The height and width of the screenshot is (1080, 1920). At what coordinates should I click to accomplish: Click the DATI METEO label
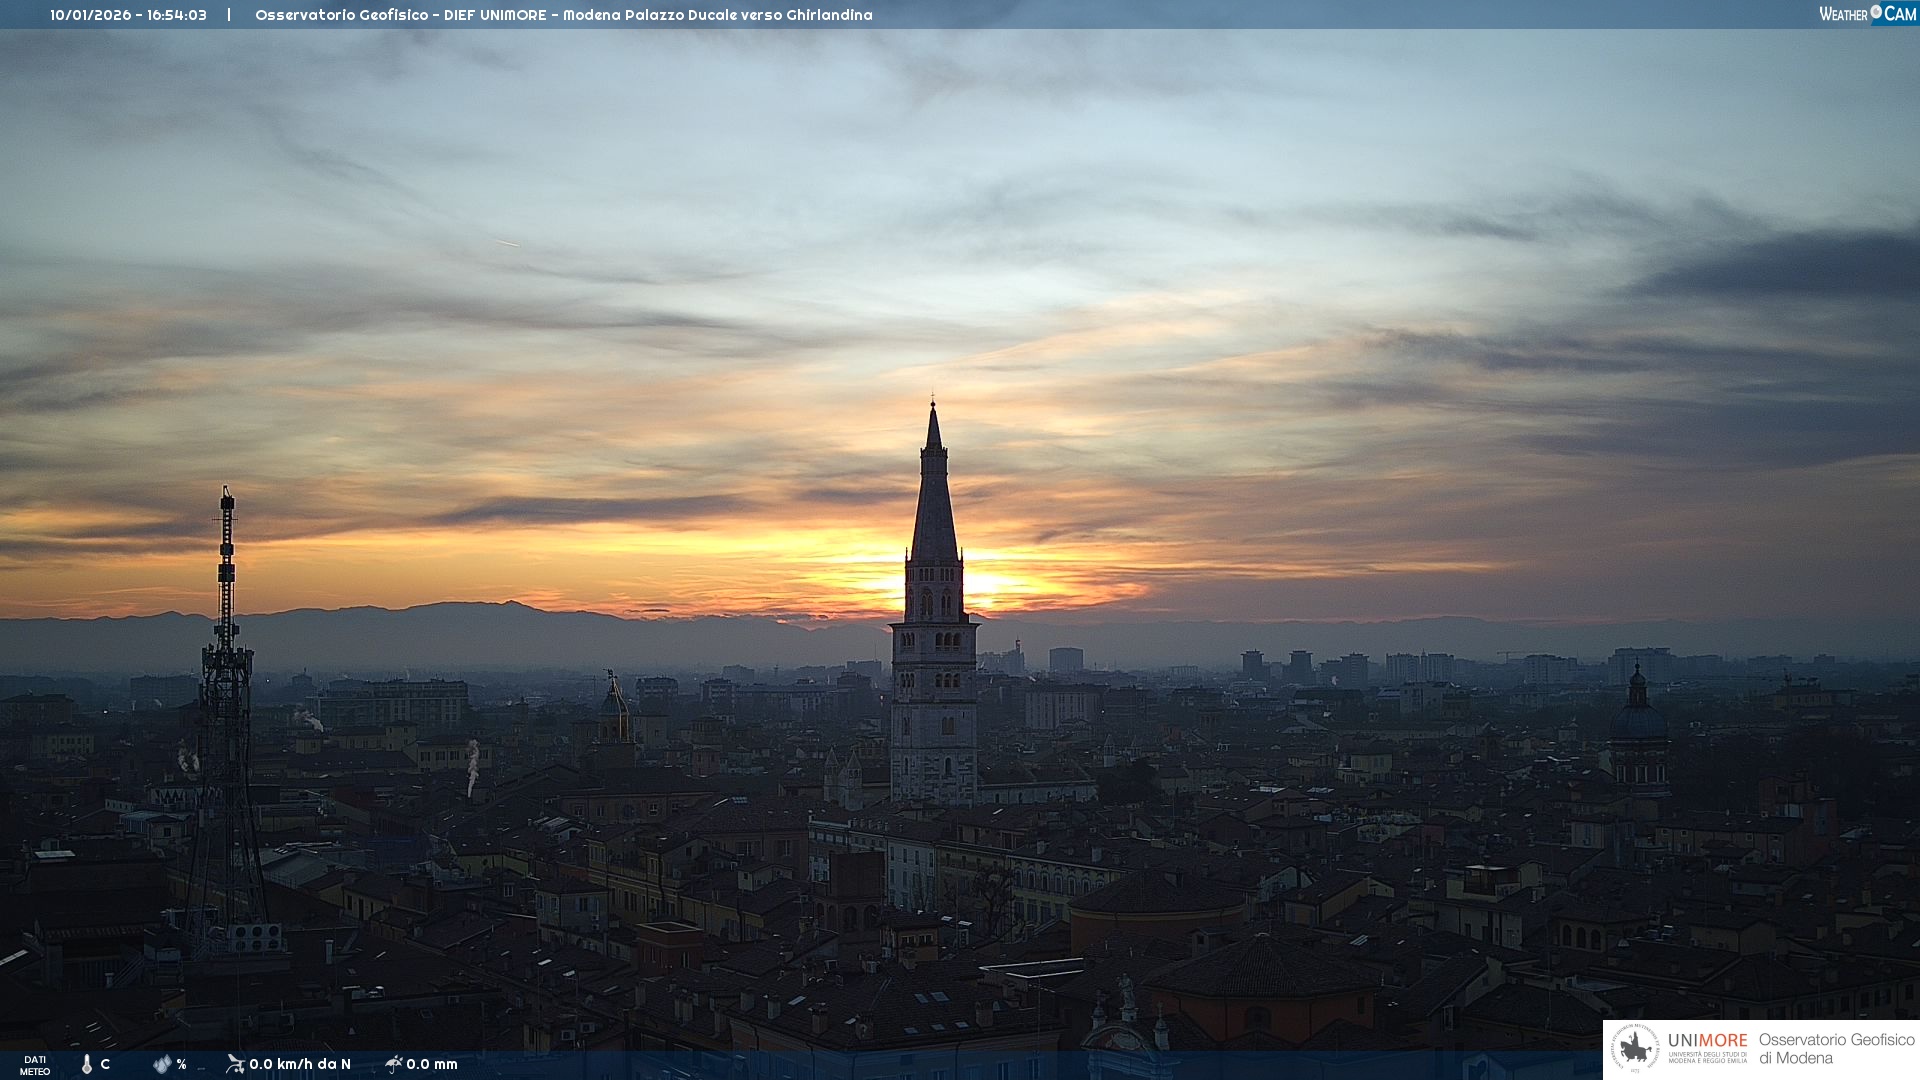(35, 1065)
